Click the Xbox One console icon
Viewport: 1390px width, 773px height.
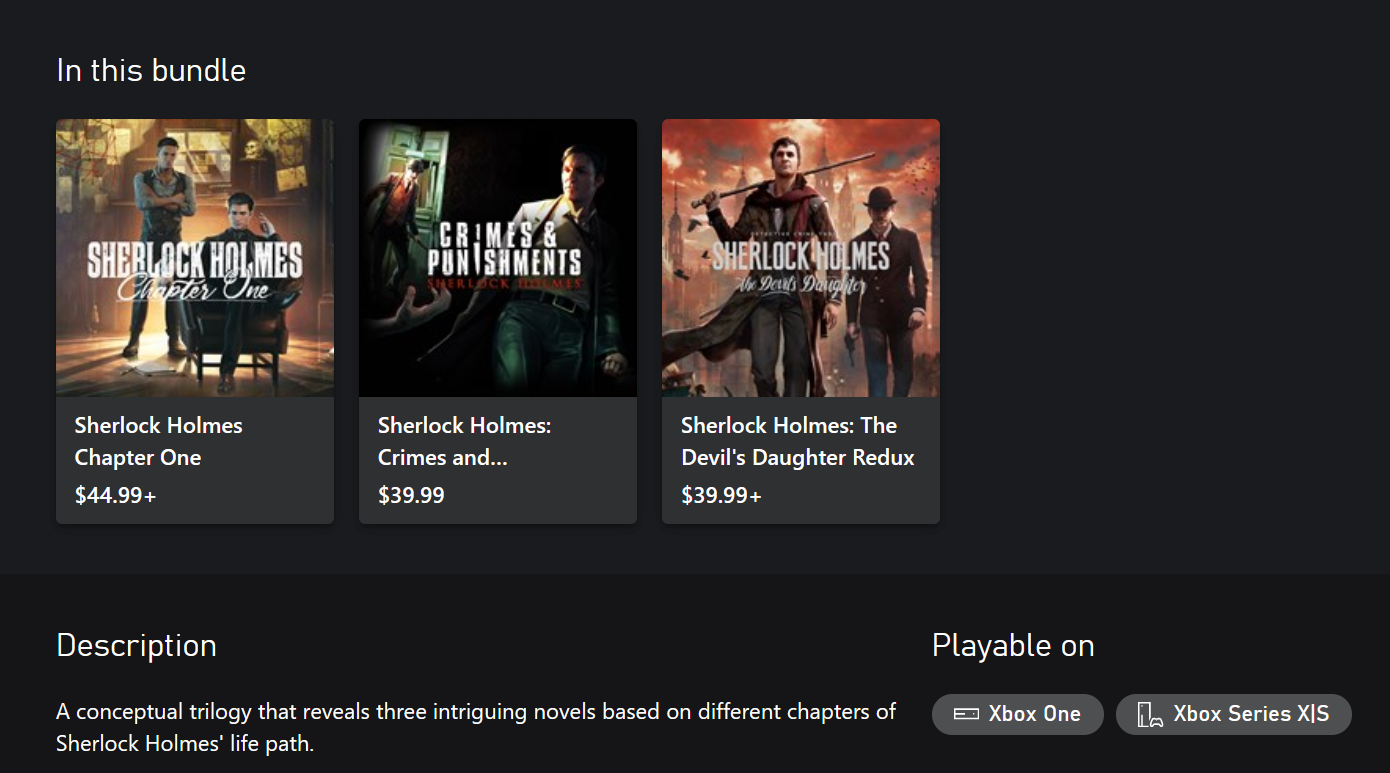click(966, 714)
